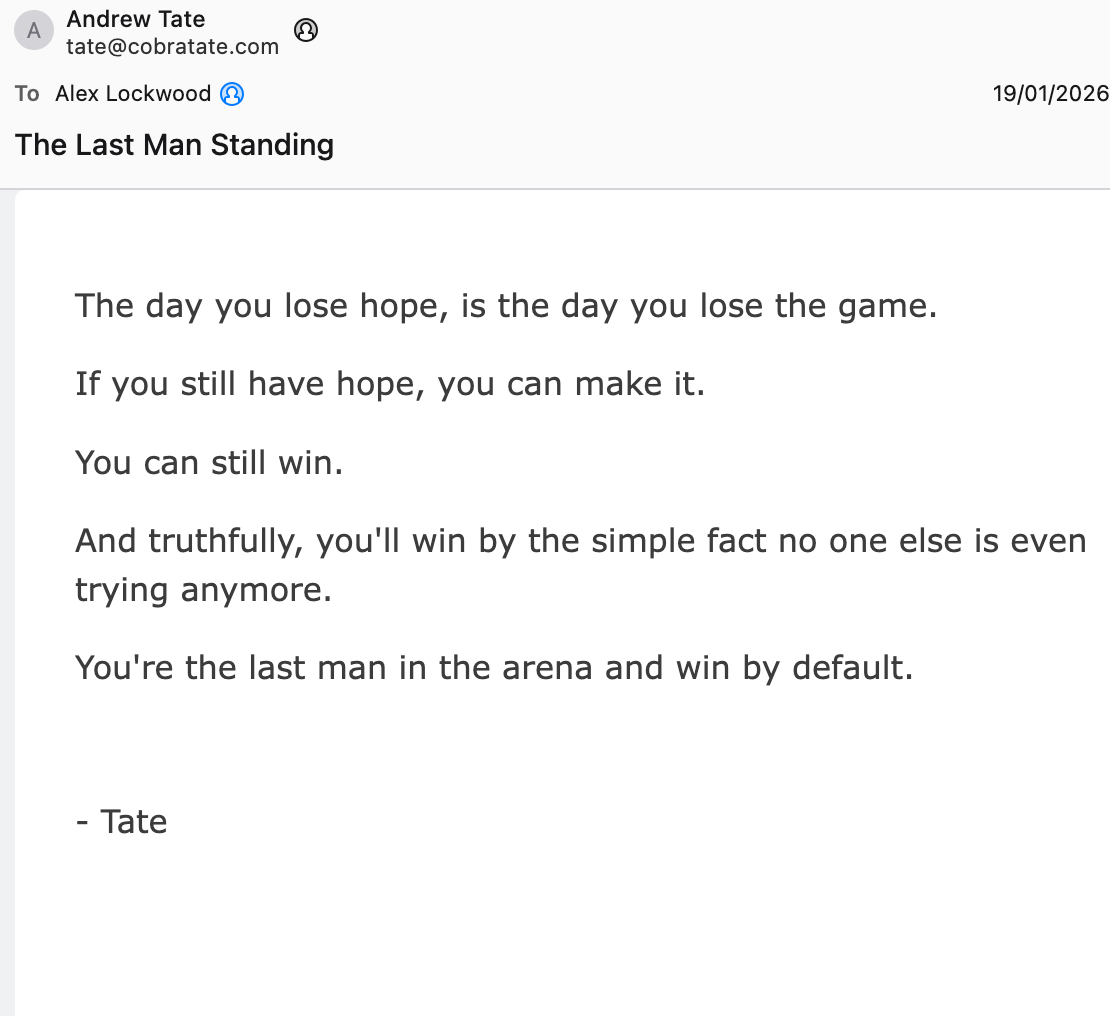The width and height of the screenshot is (1110, 1016).
Task: Click the 19/01/2026 message date
Action: [1050, 94]
